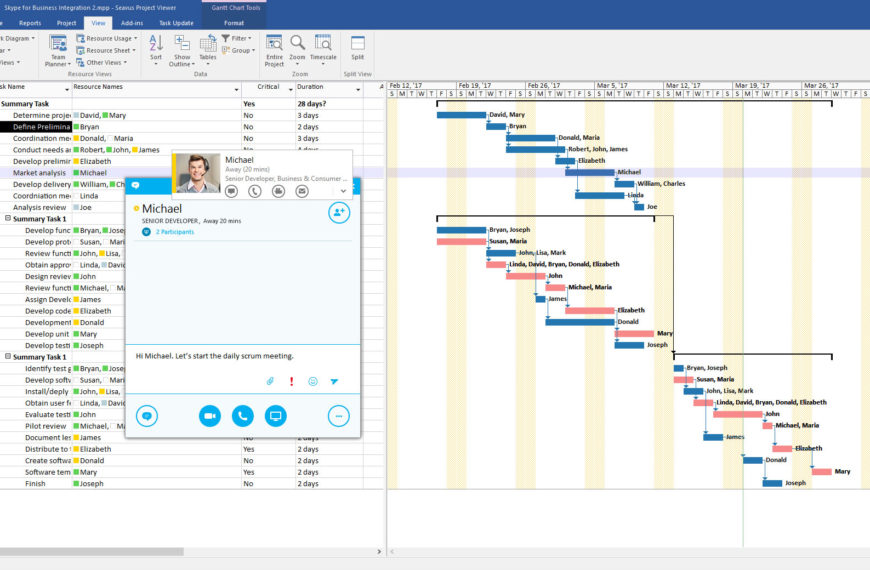
Task: Select the View ribbon tab
Action: click(98, 23)
